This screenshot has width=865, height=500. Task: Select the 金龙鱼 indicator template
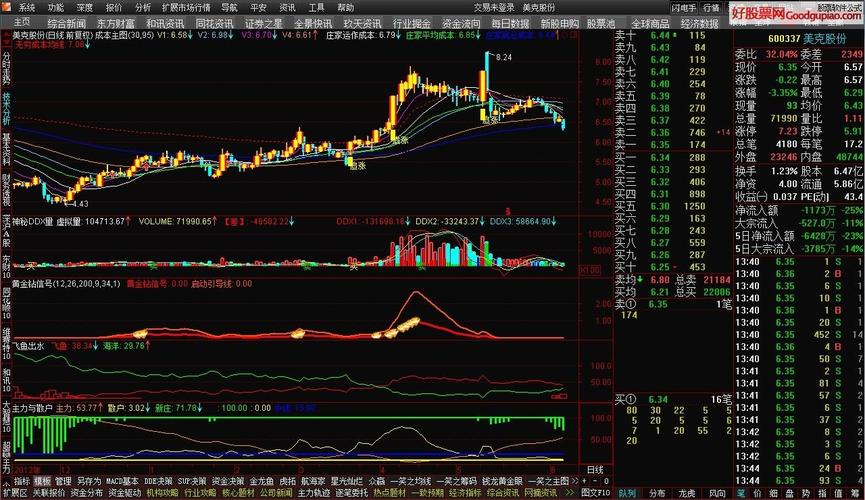[261, 481]
